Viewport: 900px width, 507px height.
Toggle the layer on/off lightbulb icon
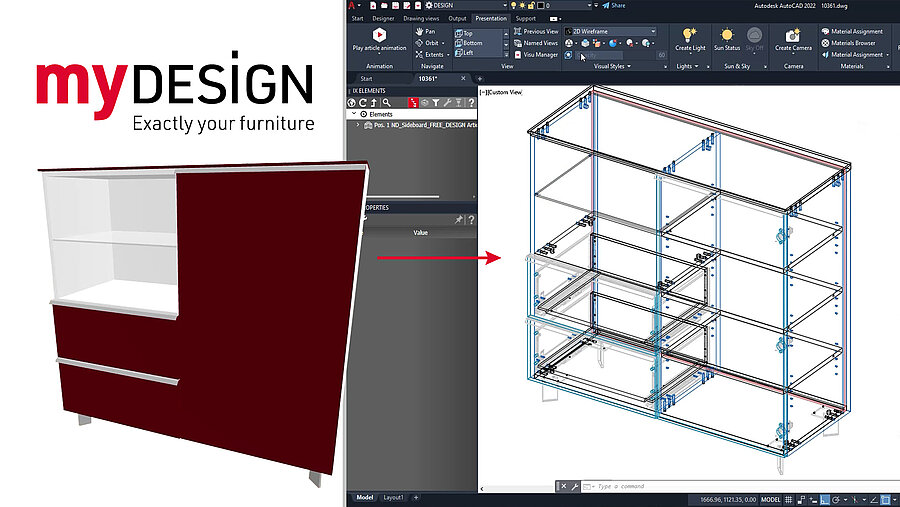(x=514, y=5)
